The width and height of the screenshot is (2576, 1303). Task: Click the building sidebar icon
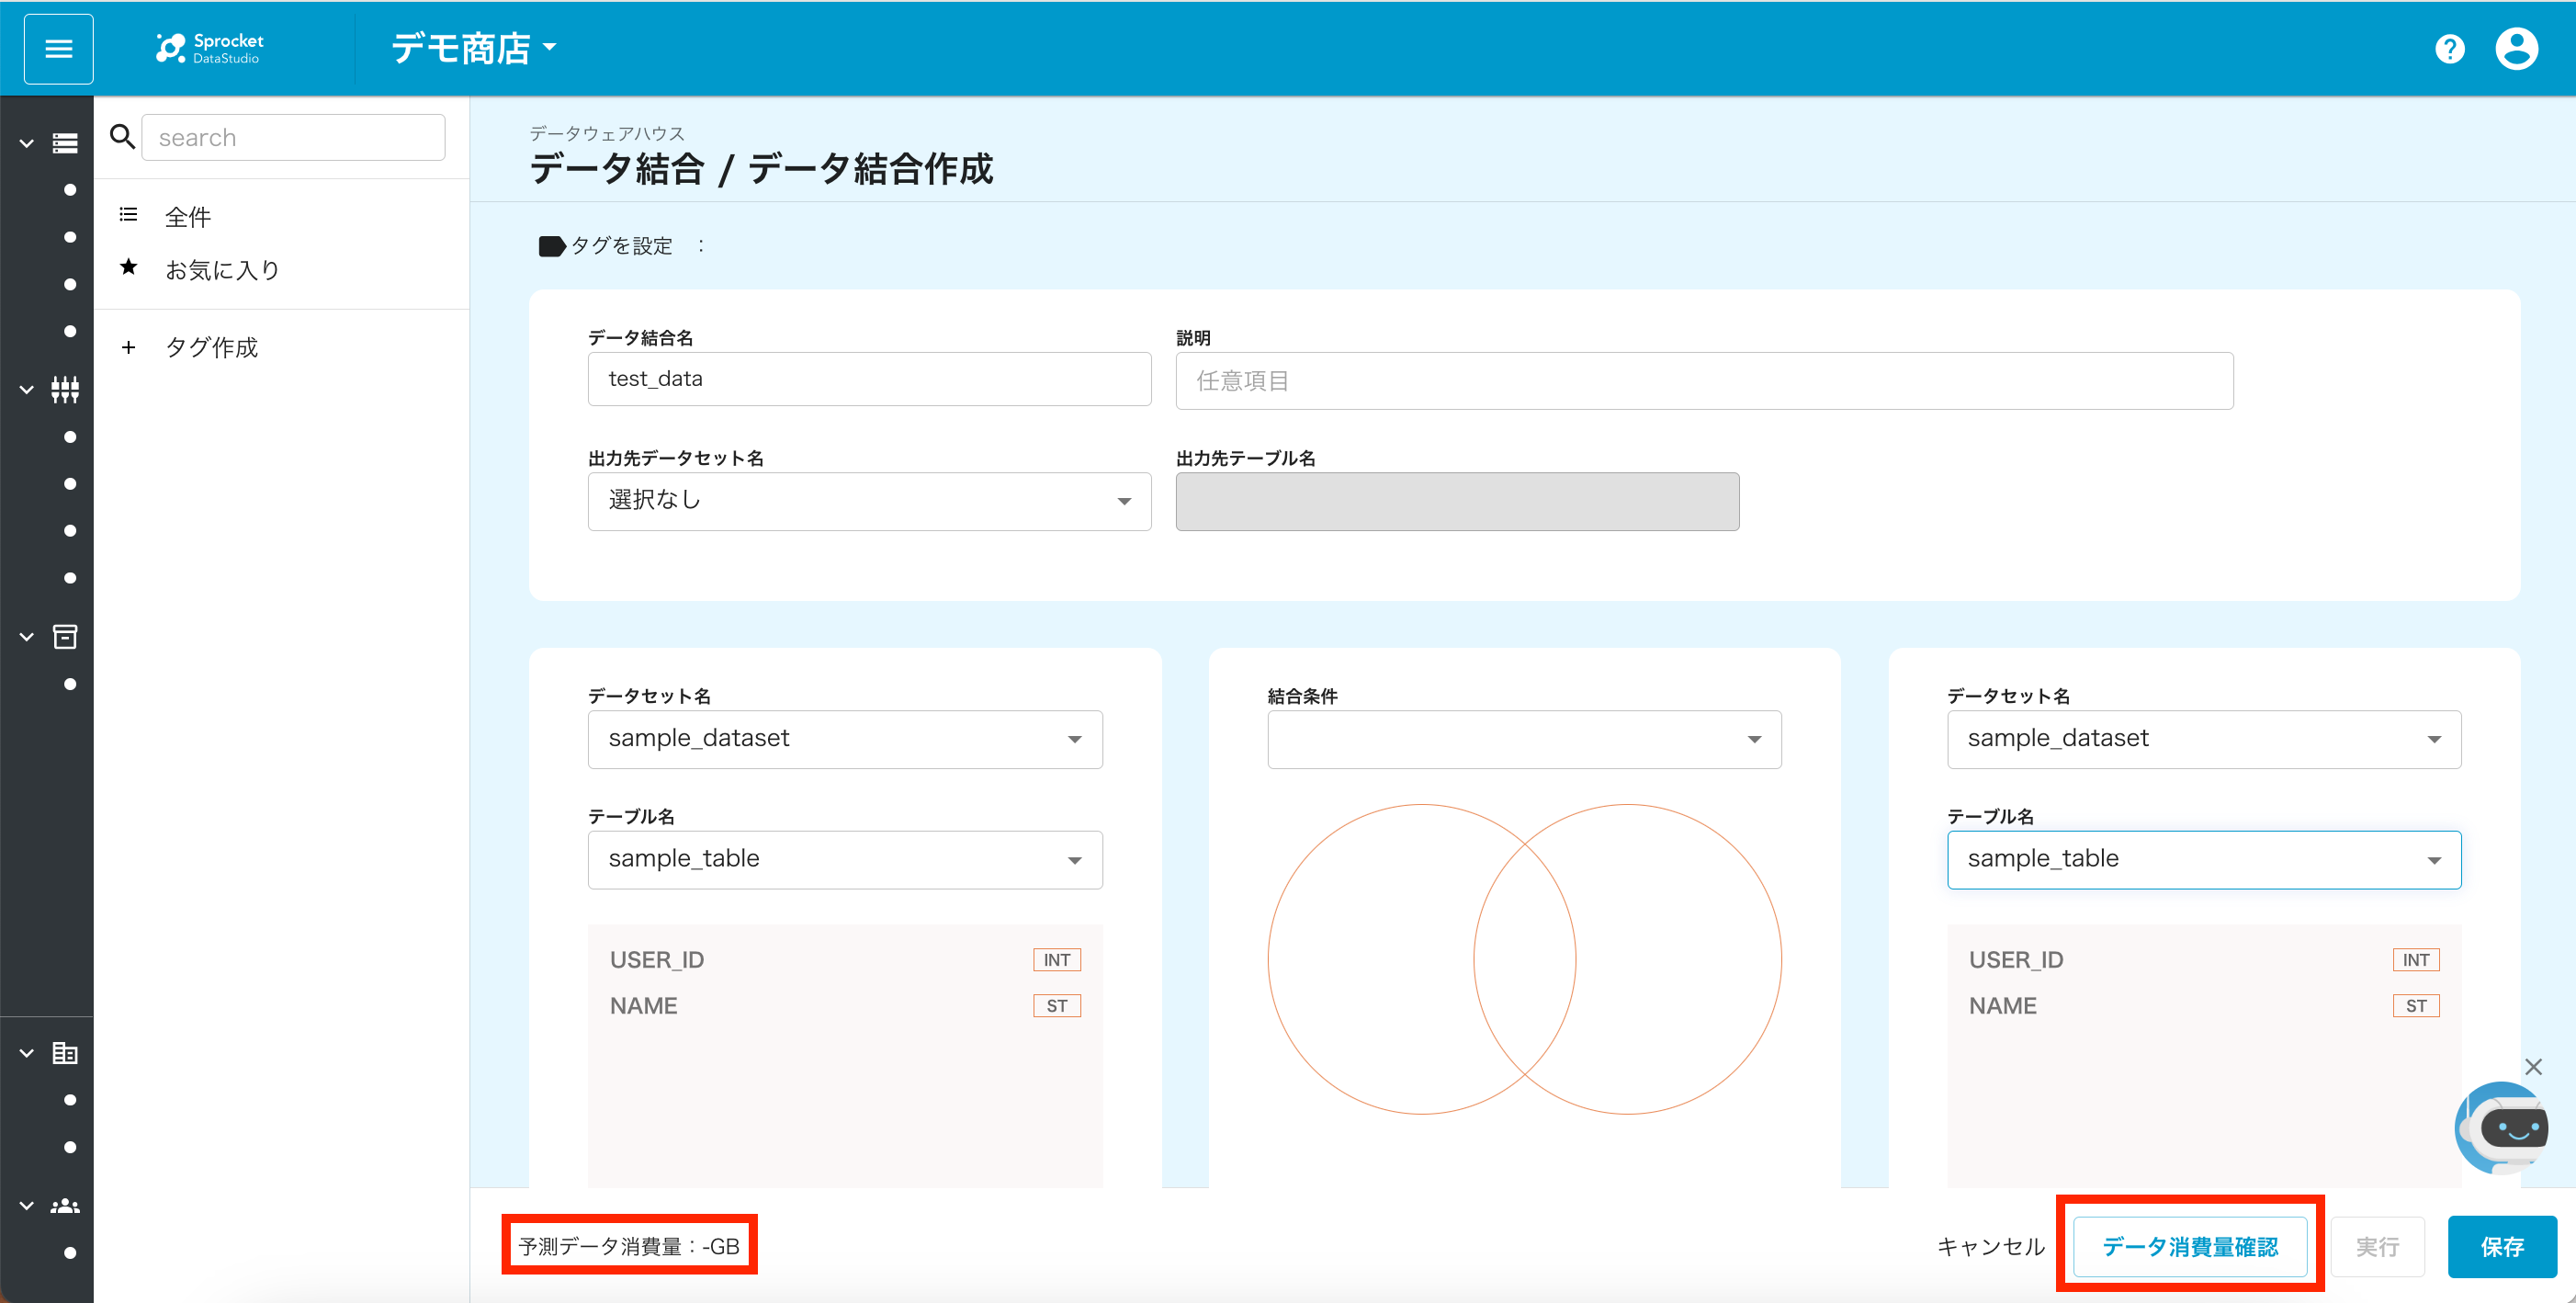point(65,1053)
